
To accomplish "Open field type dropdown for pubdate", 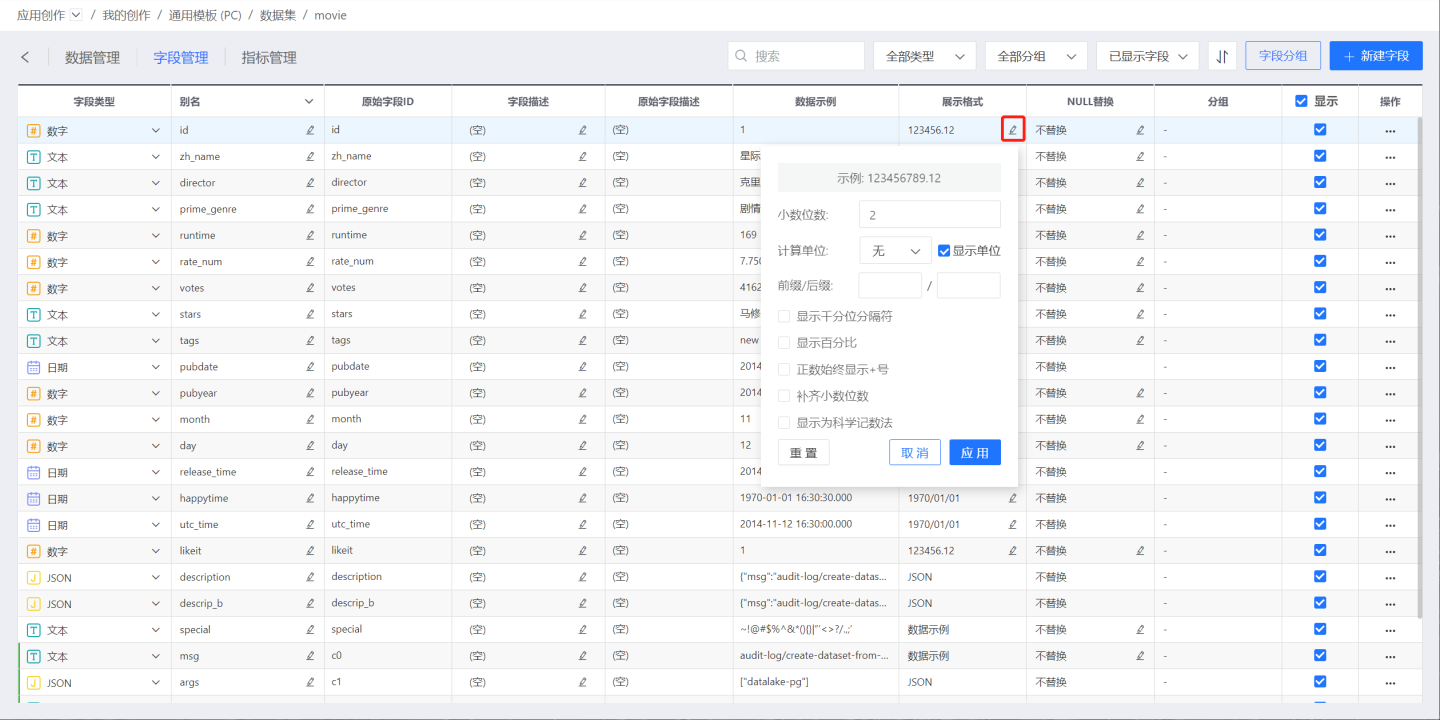I will 155,367.
